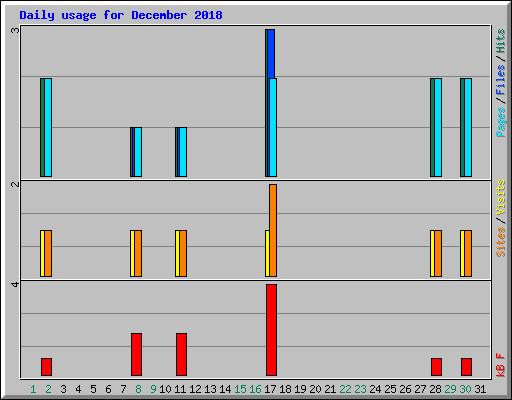Click the red KB bar on day 8
The image size is (512, 400).
[136, 354]
